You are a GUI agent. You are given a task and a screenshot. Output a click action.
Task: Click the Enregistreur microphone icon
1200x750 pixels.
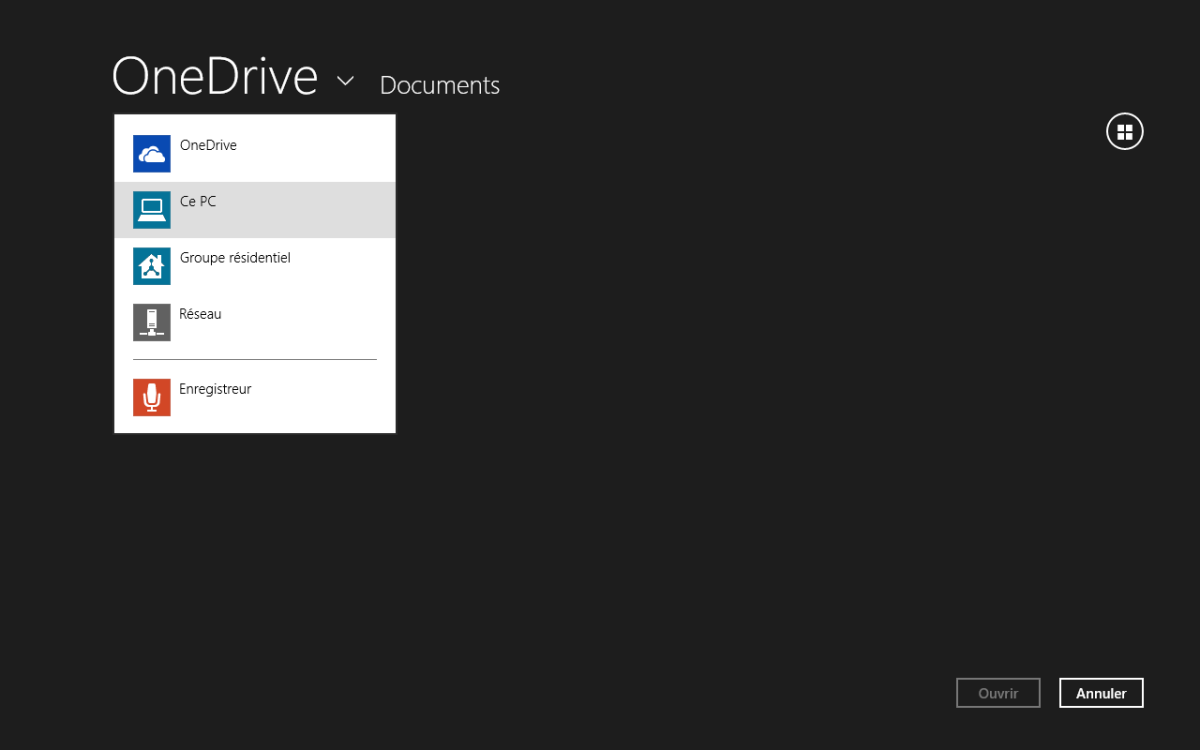pos(152,397)
